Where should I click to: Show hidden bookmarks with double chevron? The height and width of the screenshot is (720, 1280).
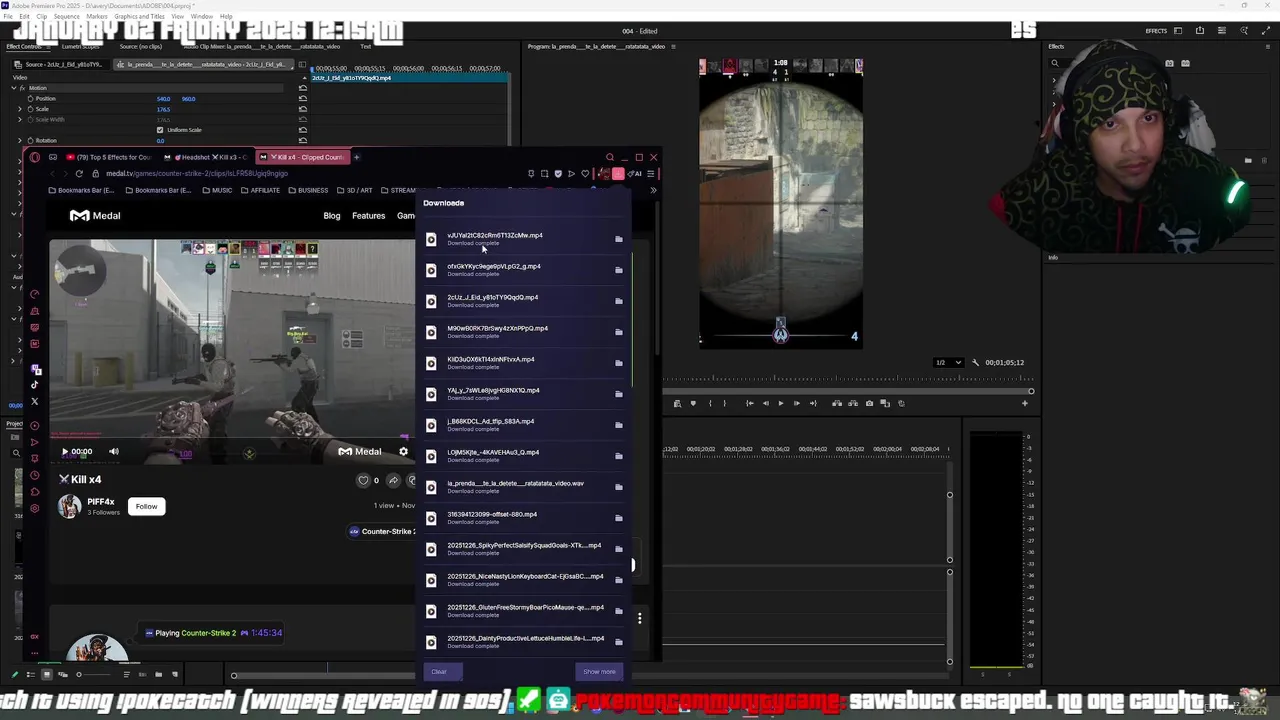pos(653,190)
